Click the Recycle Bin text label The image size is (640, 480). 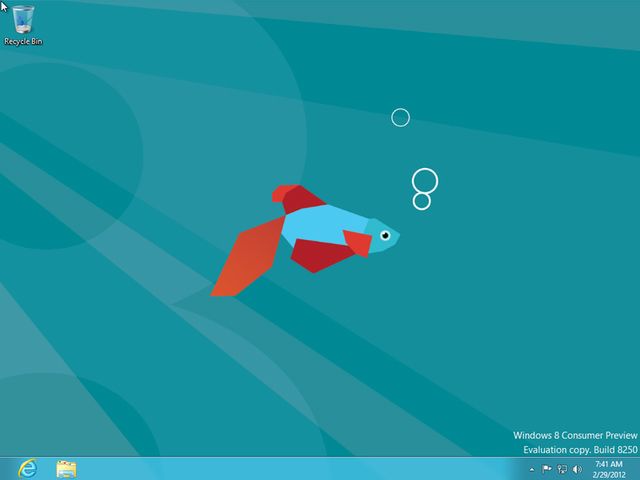[22, 42]
